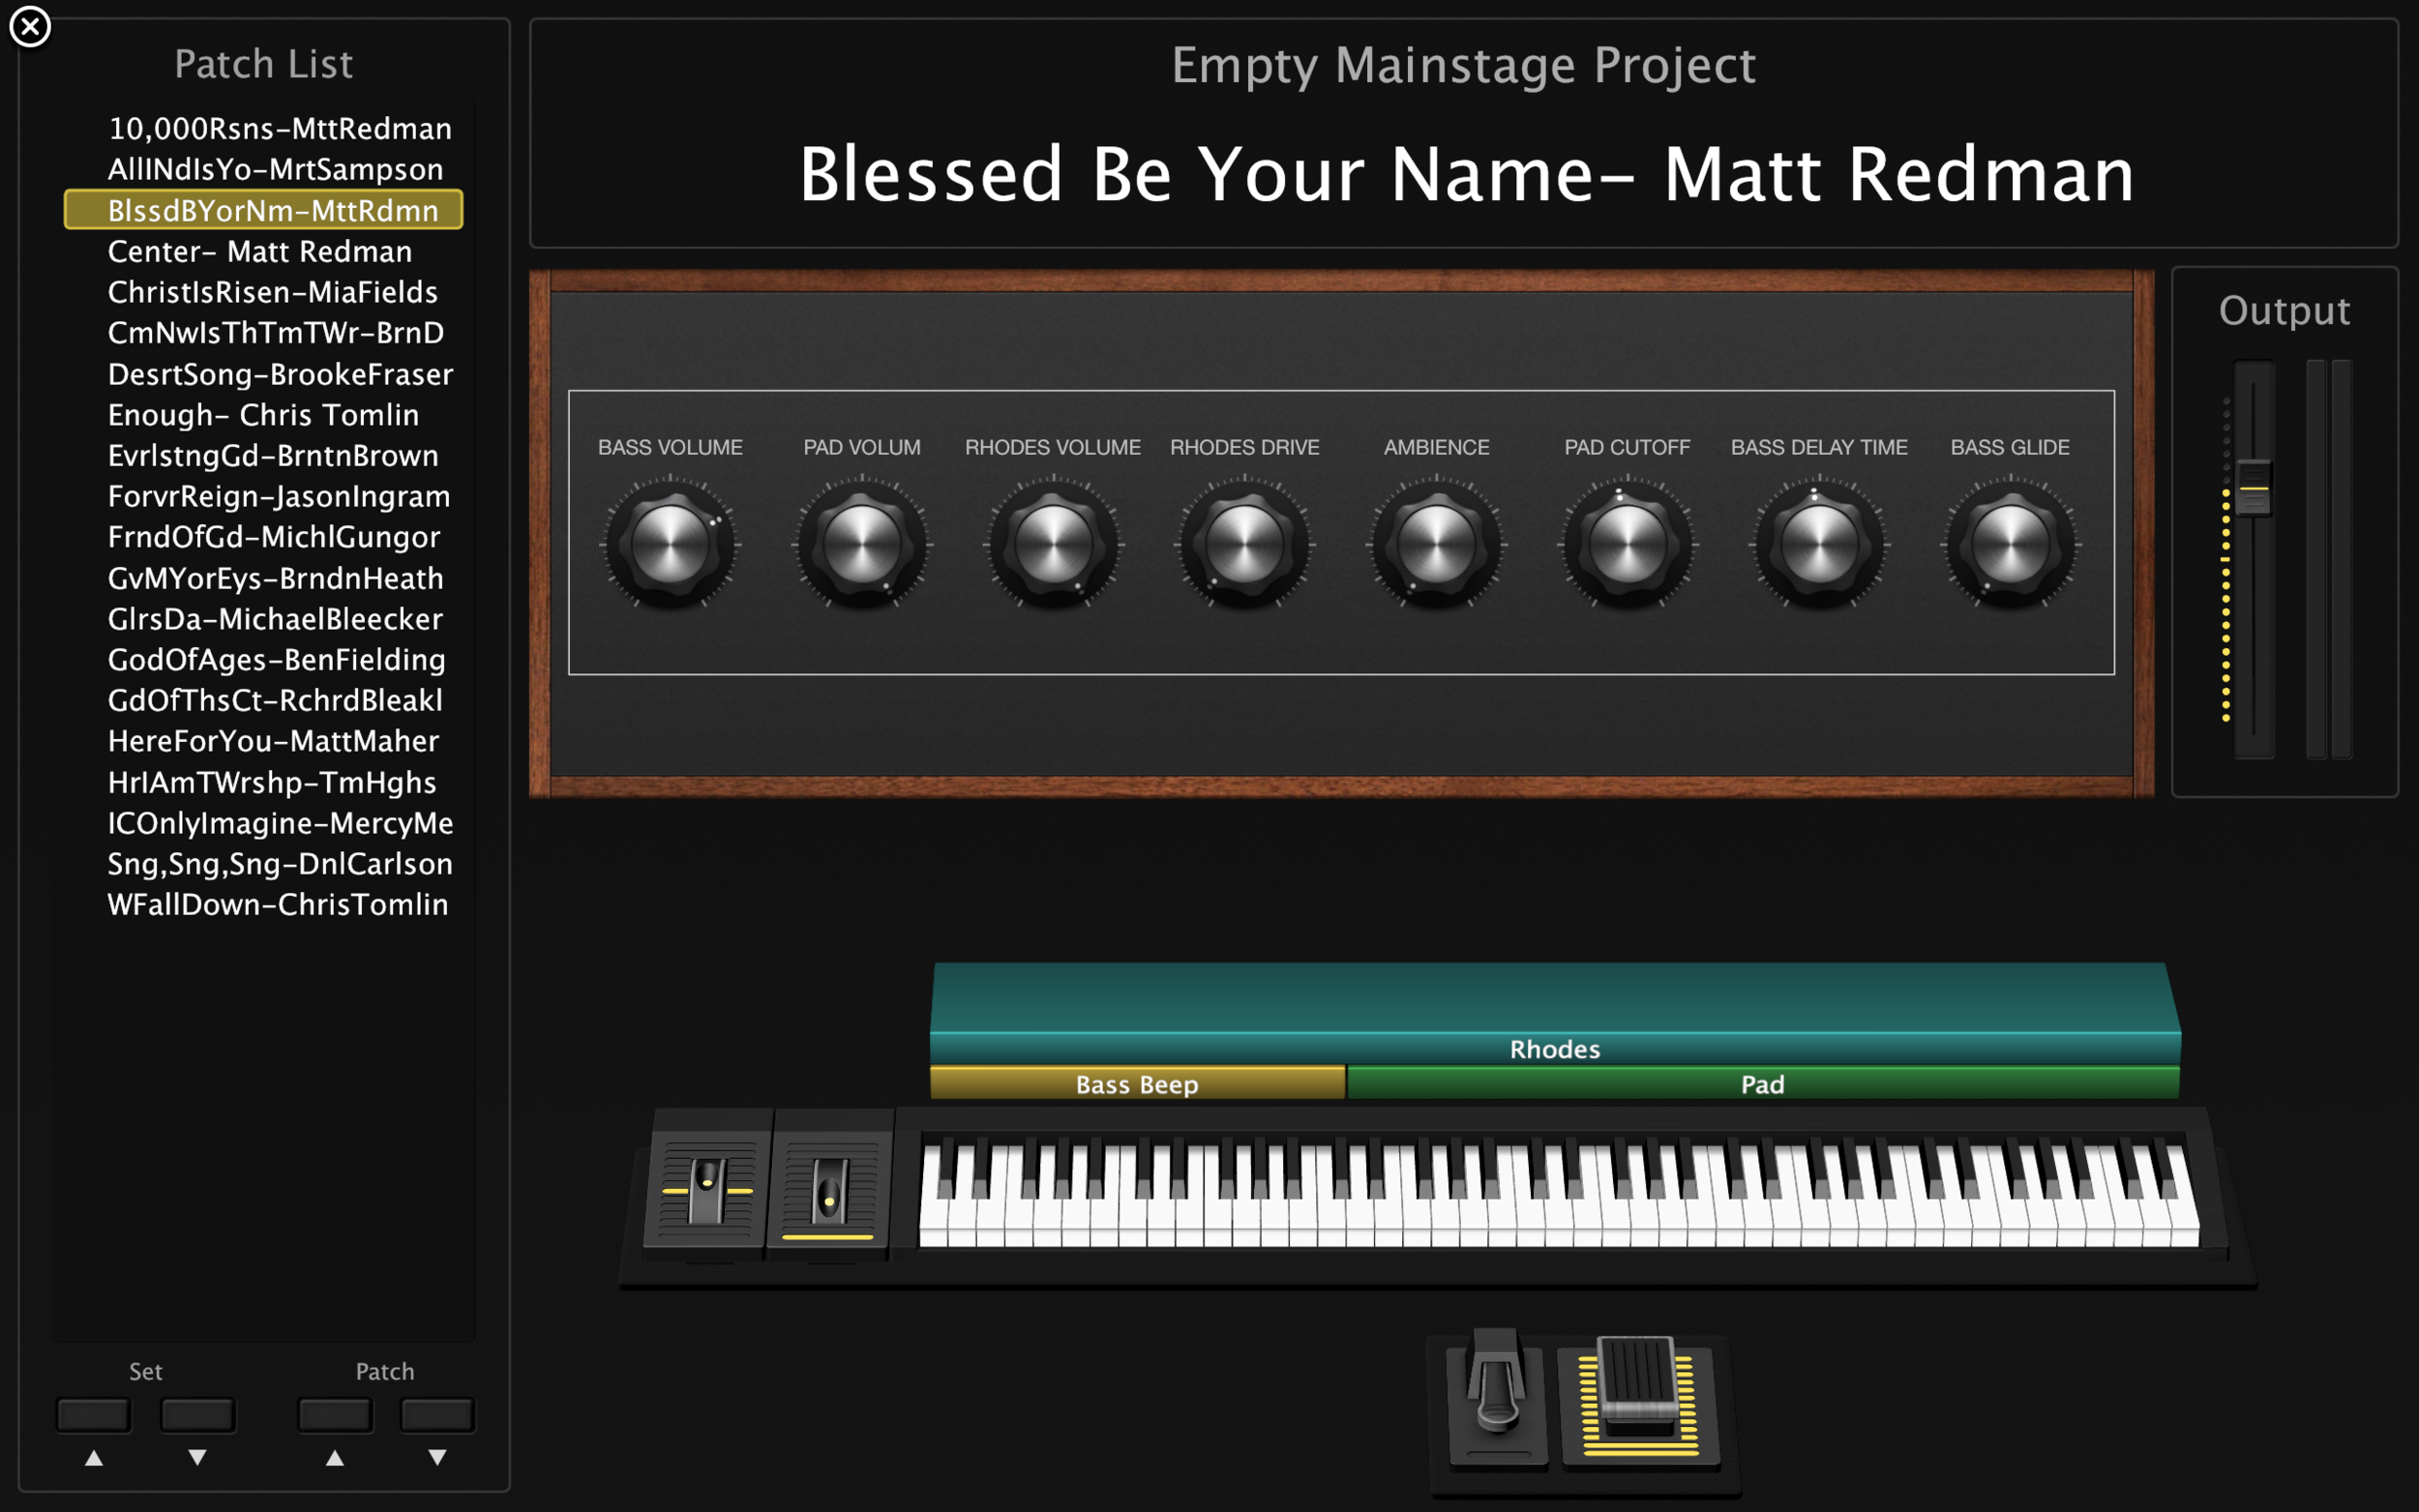The width and height of the screenshot is (2419, 1512).
Task: Click the AMBIENCE knob
Action: (x=1436, y=543)
